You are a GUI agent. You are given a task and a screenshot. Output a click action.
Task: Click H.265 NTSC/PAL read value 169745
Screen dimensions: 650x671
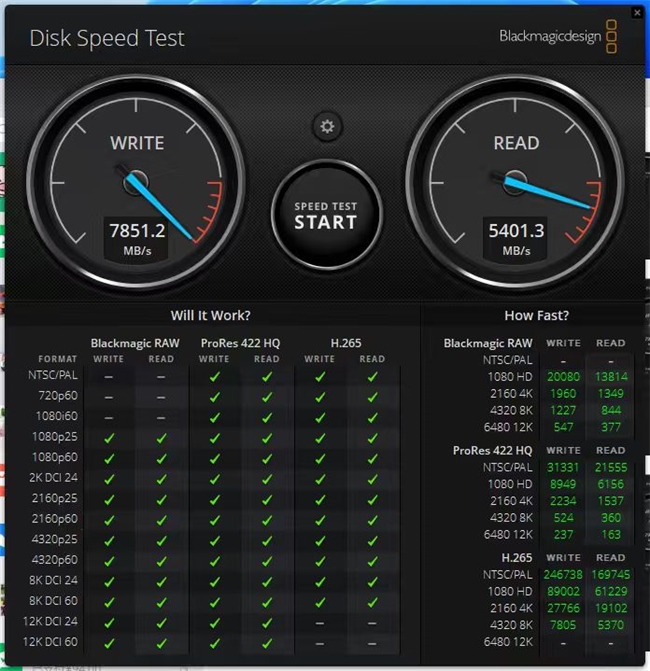(x=611, y=575)
